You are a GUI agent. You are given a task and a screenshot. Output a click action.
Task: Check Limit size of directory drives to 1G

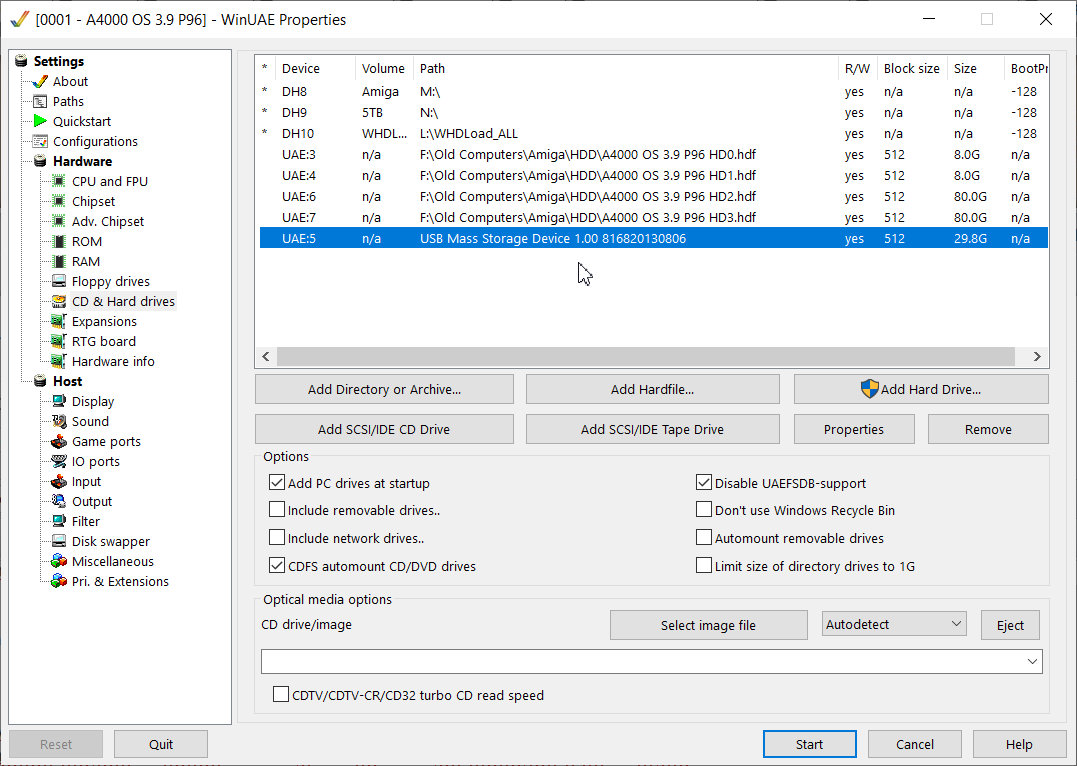(x=703, y=565)
